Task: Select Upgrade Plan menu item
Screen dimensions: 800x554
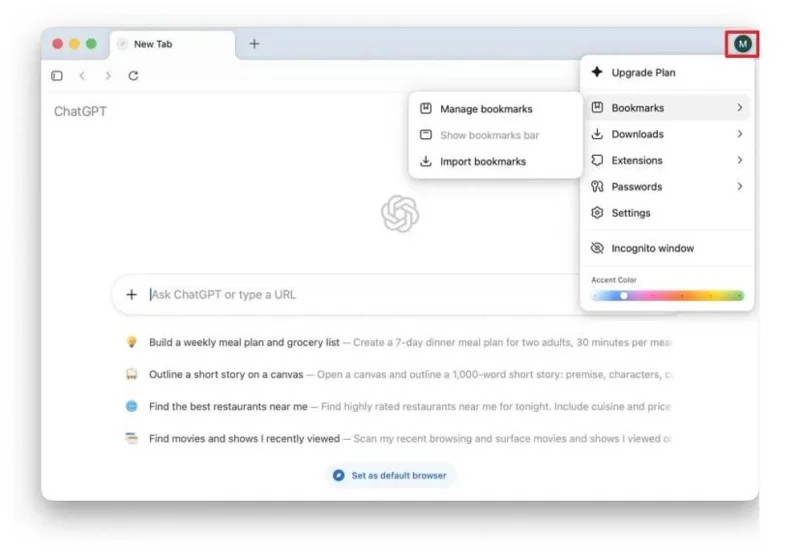Action: [x=667, y=72]
